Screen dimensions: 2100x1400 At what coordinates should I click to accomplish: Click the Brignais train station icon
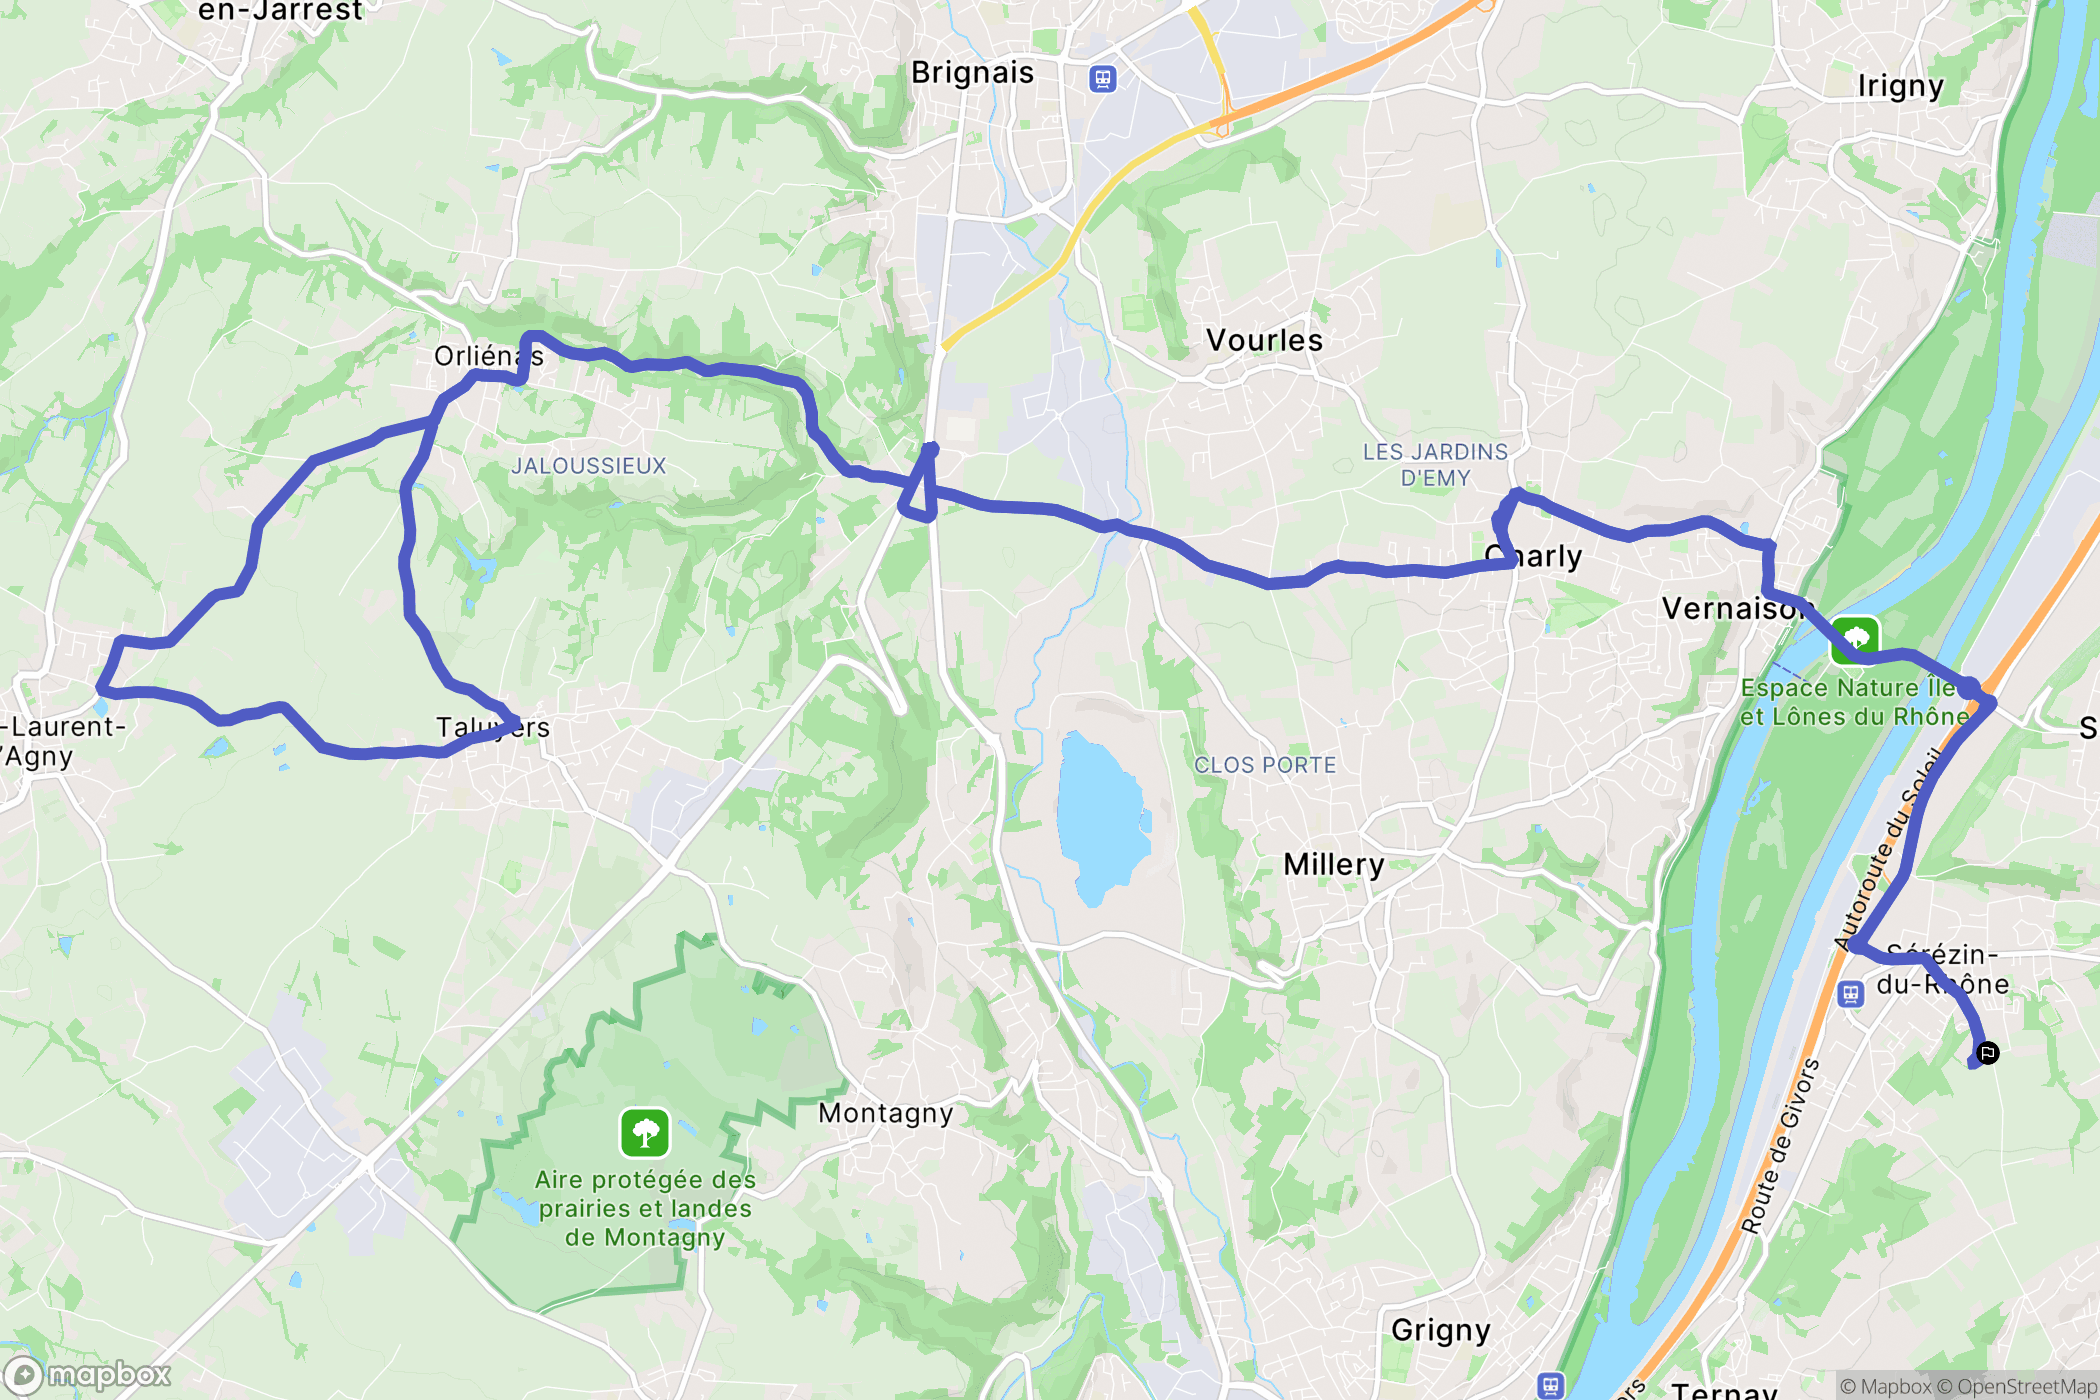pos(1103,79)
